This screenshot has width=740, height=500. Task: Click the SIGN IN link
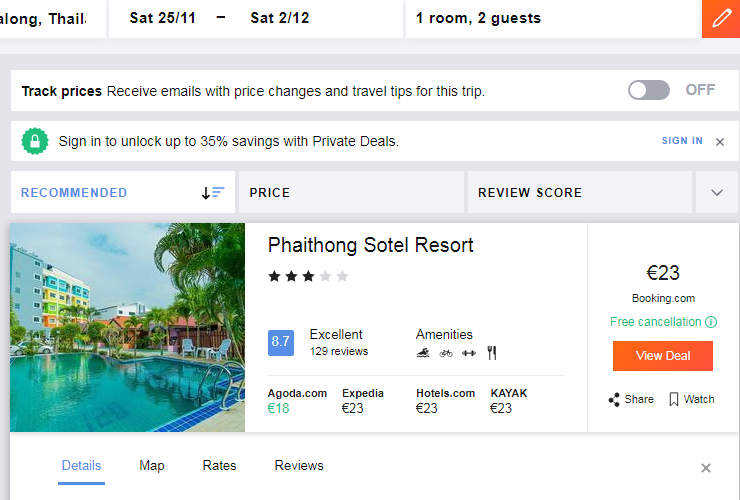coord(682,142)
